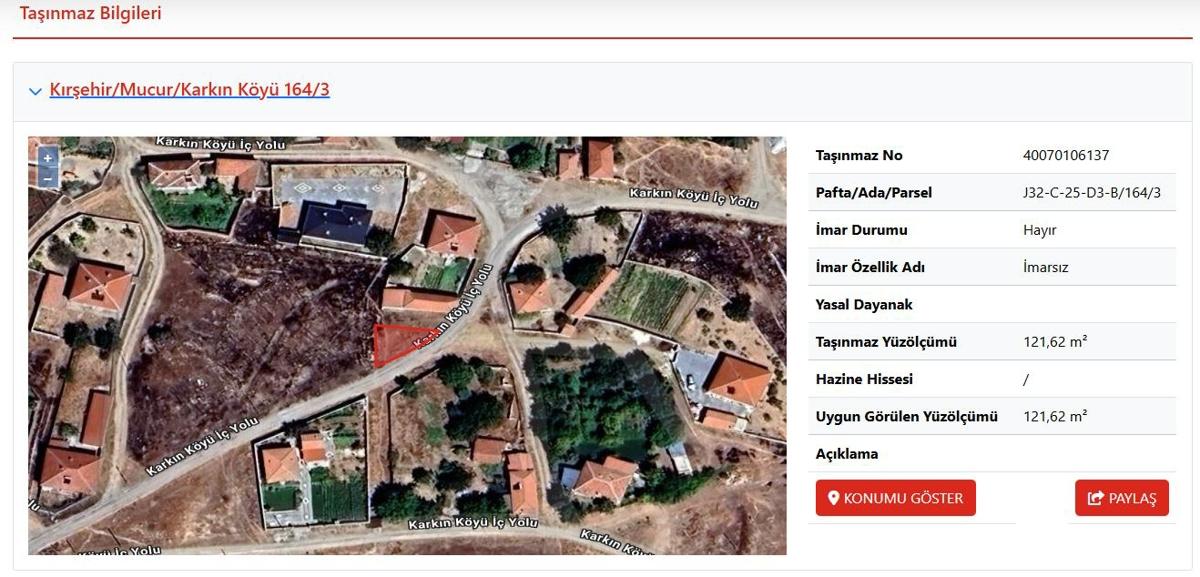
Task: Open the Kırşehir/Mucur/Karkın Köyü 164/3 link
Action: click(189, 90)
